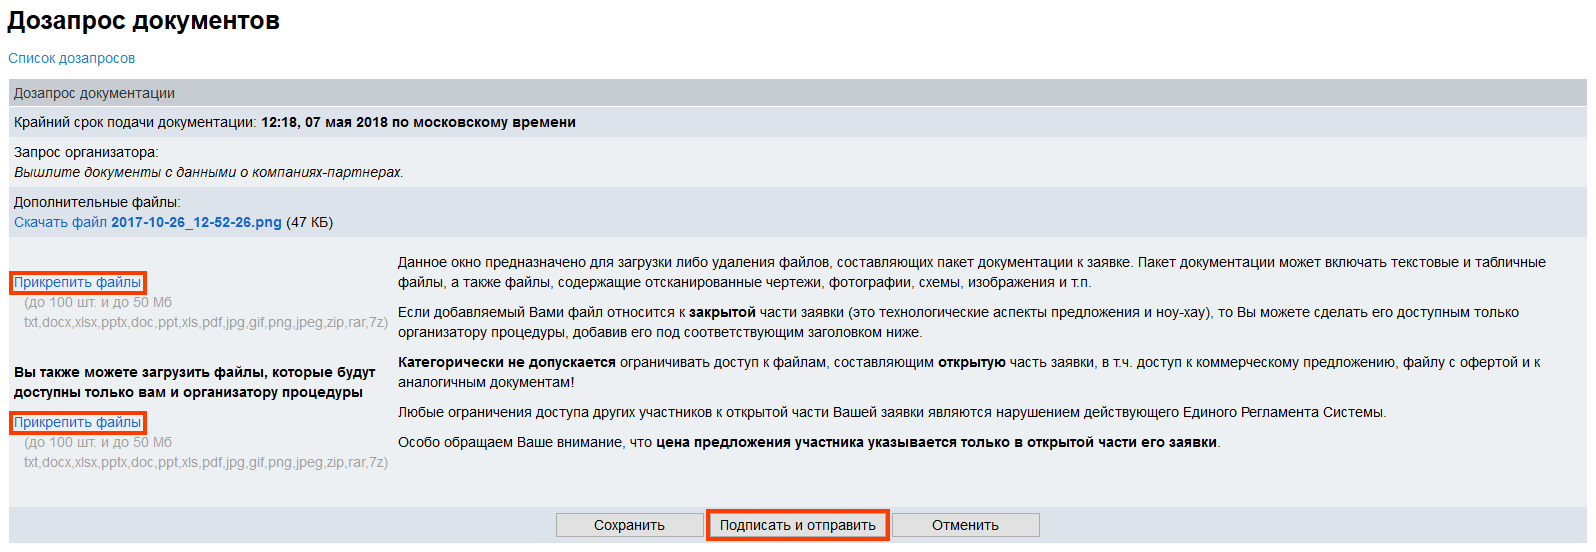
Task: Click the paragraph starting "Особо обращаем Ваше внимание"
Action: [x=808, y=442]
